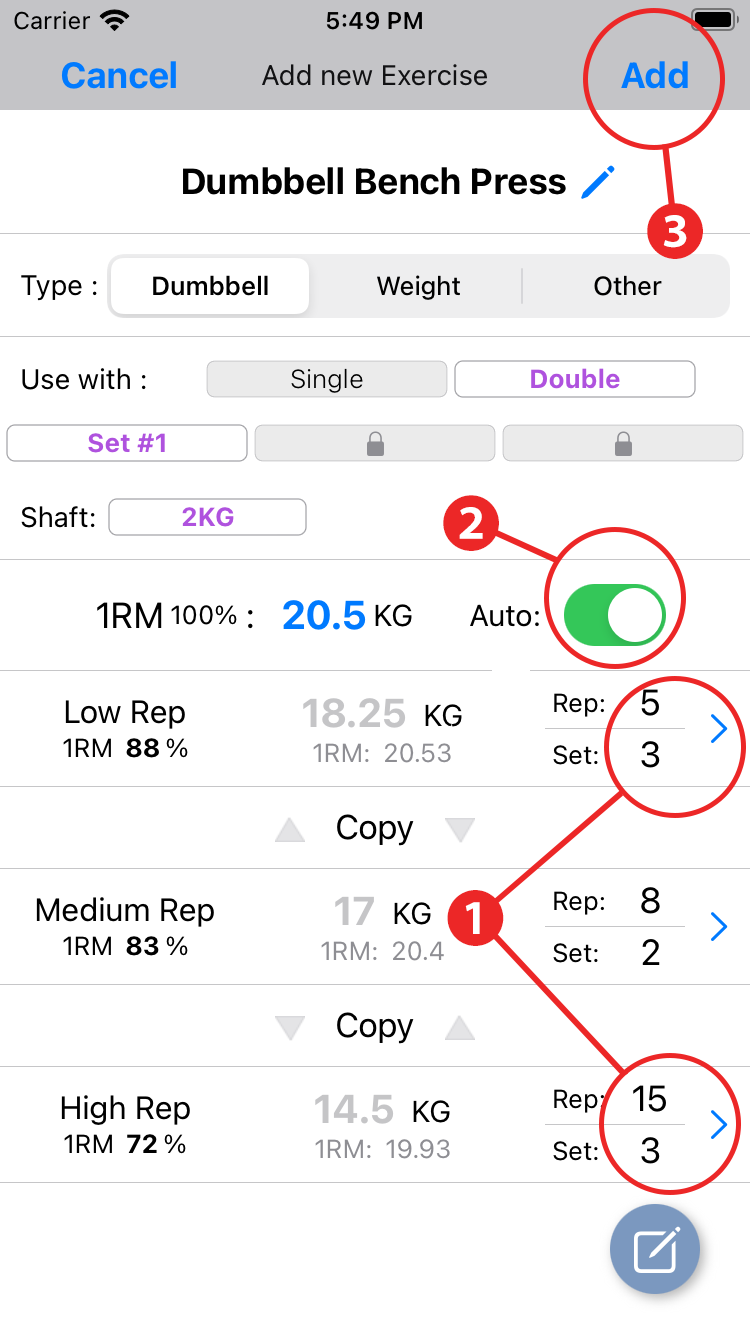The height and width of the screenshot is (1334, 750).
Task: Tap the floating note edit button
Action: click(x=655, y=1249)
